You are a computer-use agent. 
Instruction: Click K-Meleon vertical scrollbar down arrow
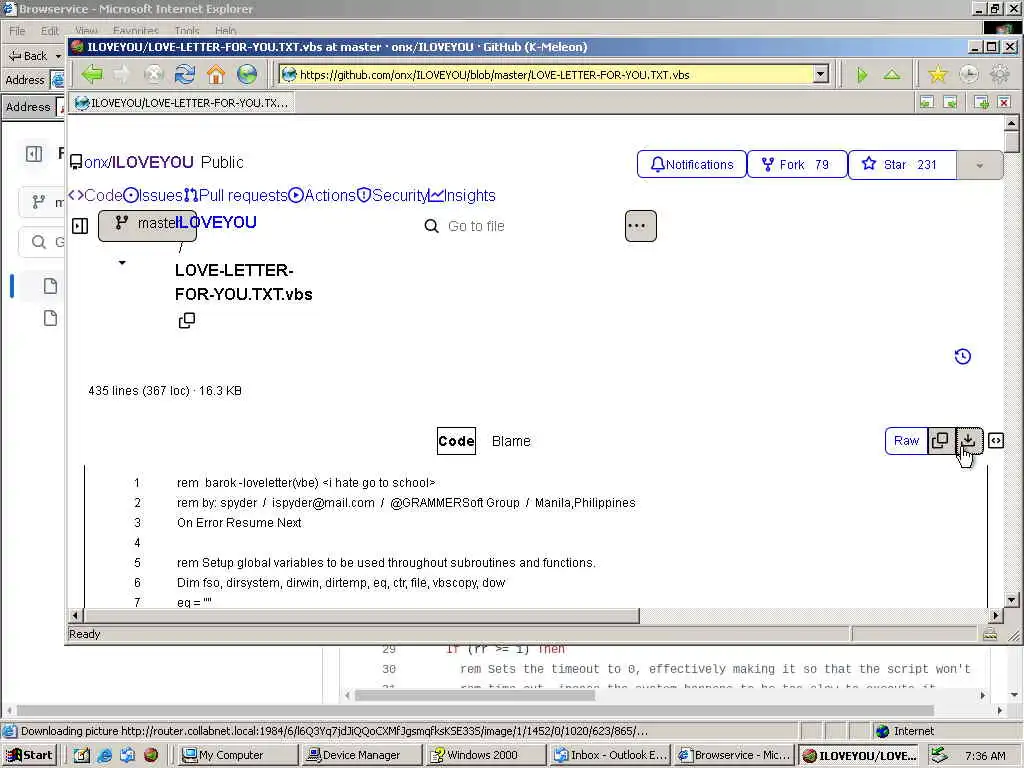1011,600
